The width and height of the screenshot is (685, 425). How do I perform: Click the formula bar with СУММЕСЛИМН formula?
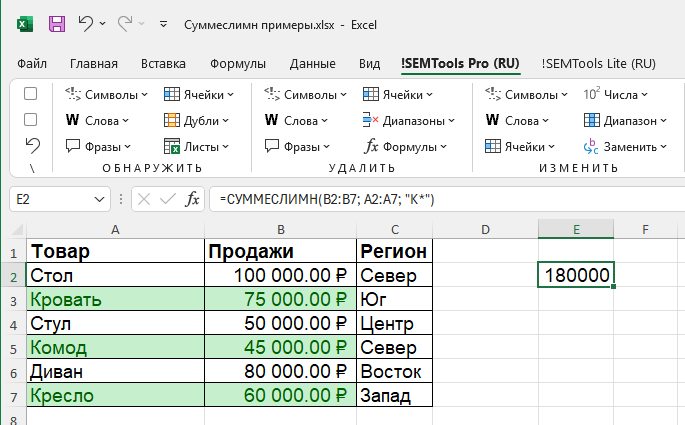[x=447, y=199]
